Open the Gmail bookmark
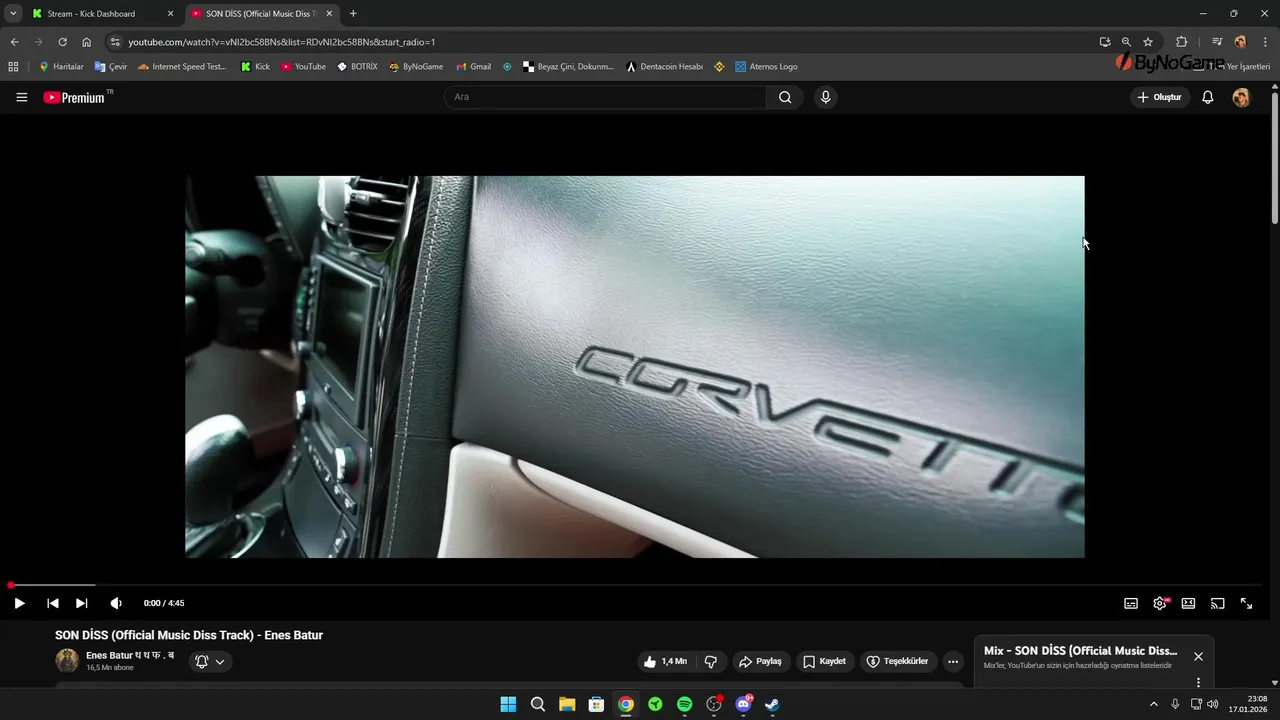The width and height of the screenshot is (1280, 720). tap(473, 67)
